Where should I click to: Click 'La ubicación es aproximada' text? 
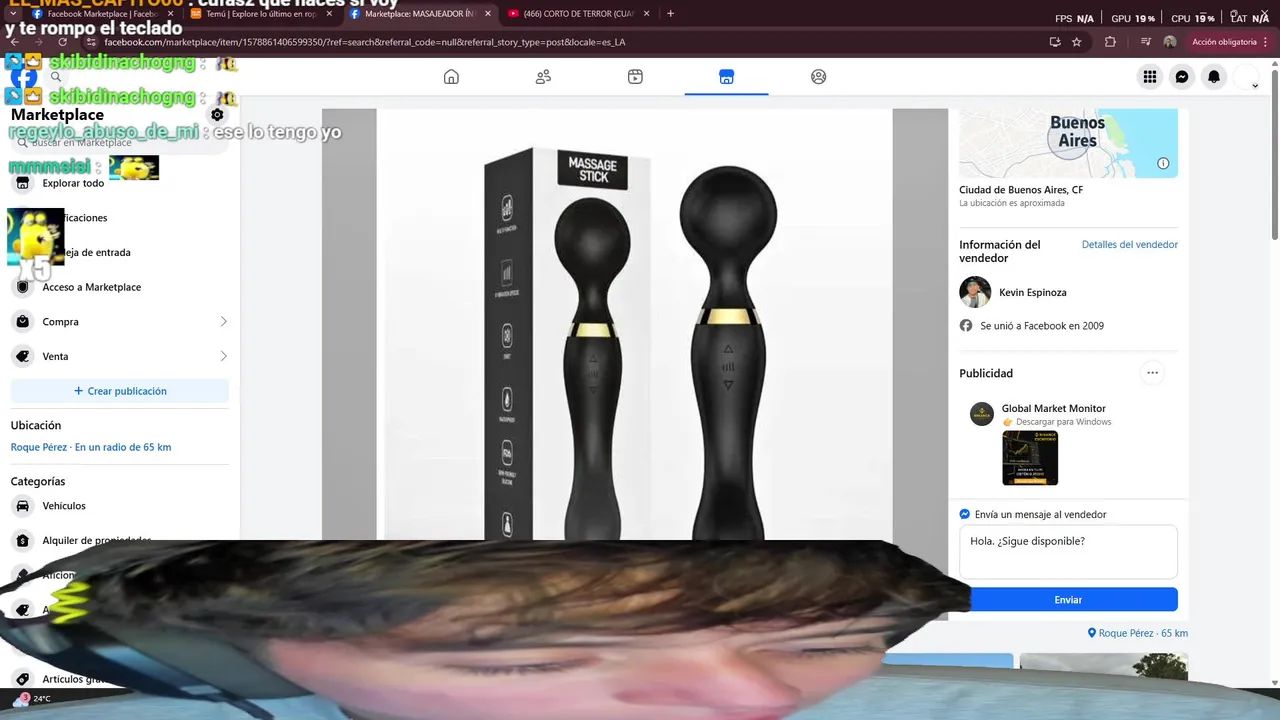tap(1012, 203)
